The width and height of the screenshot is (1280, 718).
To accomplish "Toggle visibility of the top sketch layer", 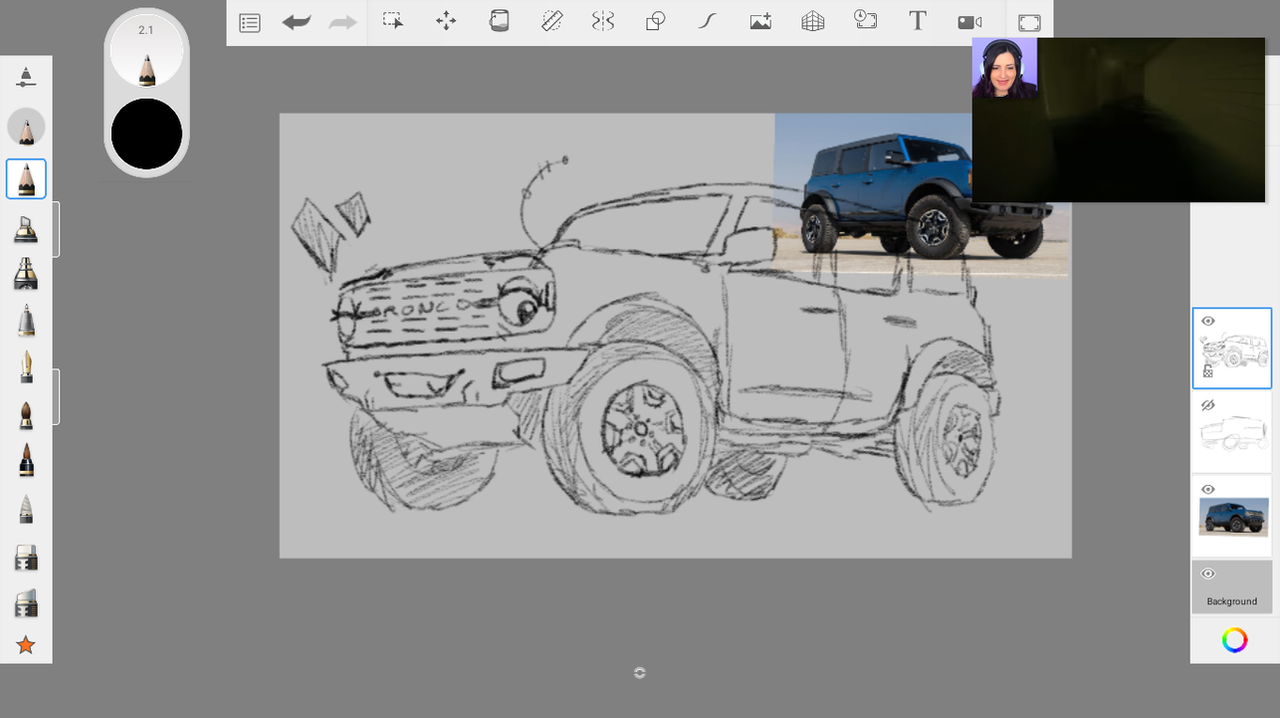I will click(x=1208, y=321).
